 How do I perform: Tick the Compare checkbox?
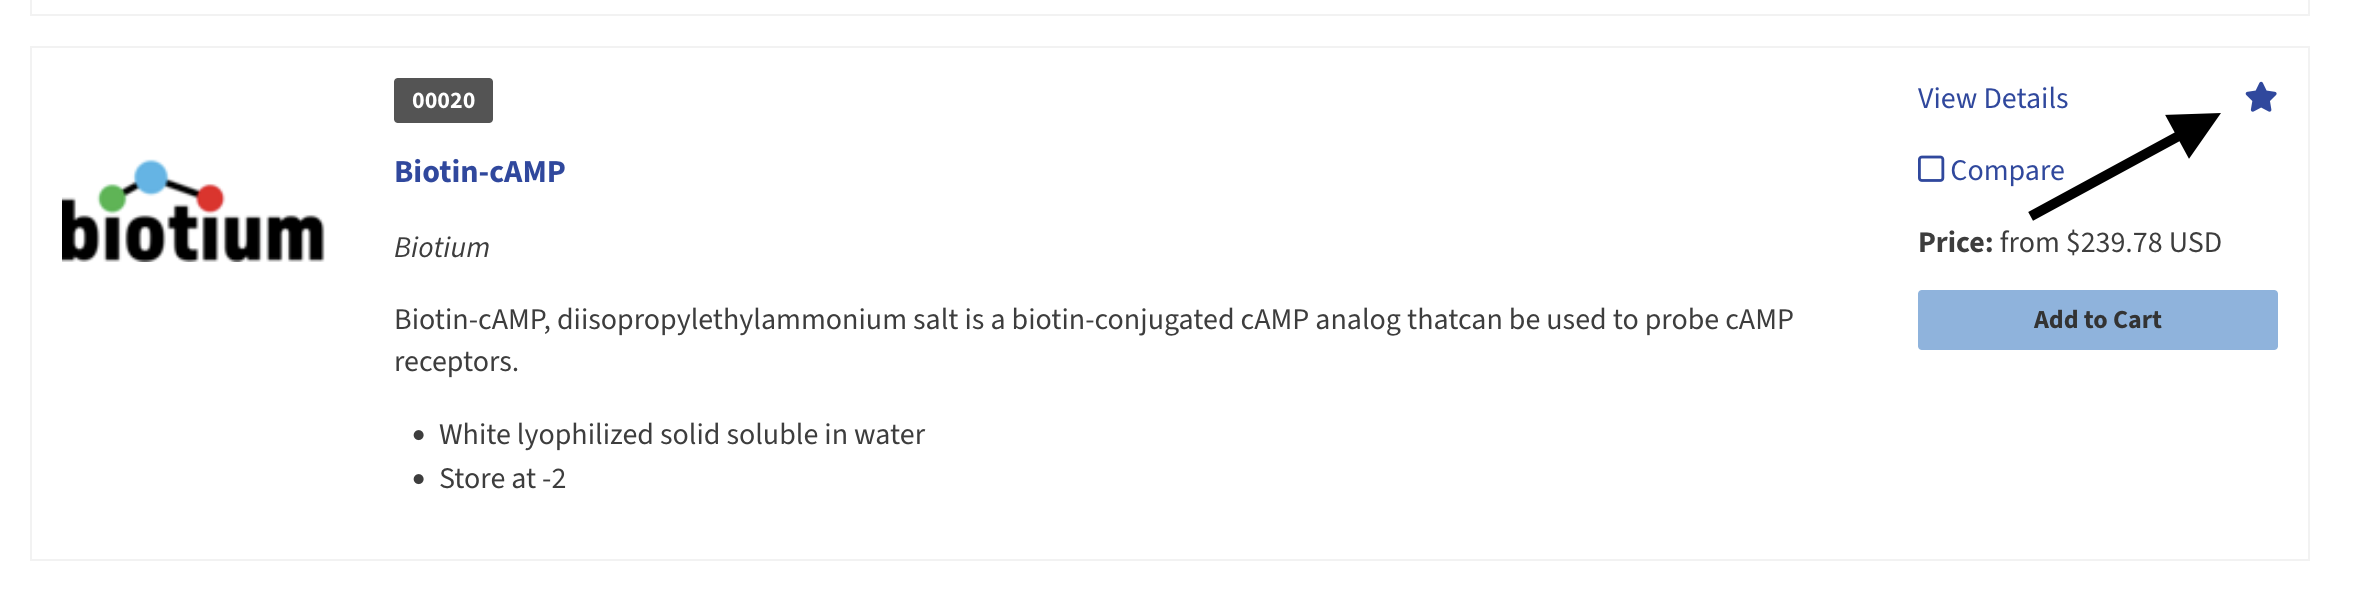click(x=1931, y=169)
